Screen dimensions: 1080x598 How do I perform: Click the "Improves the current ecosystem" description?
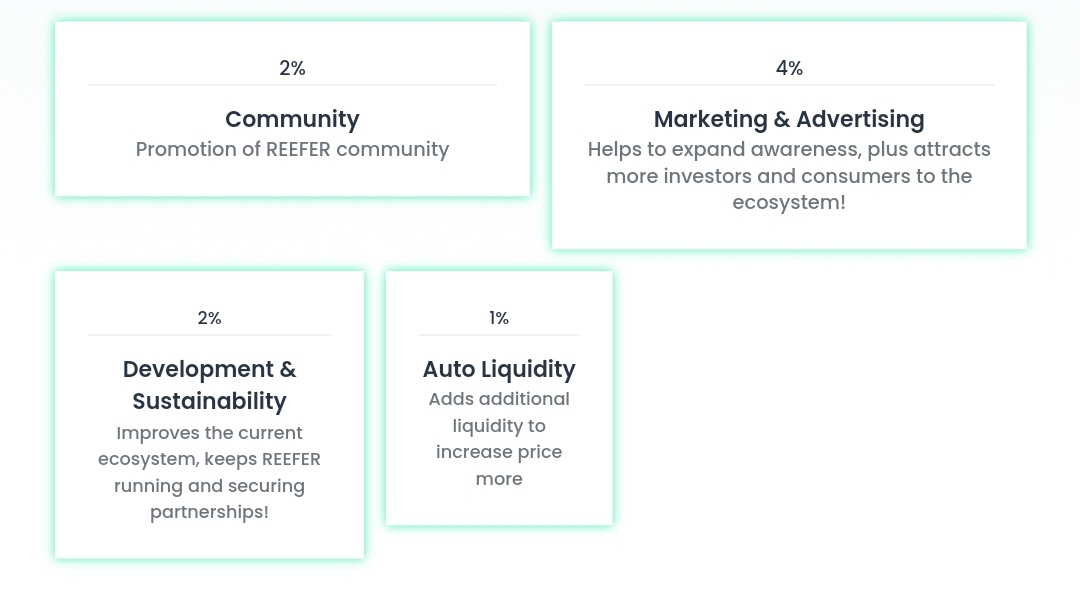pyautogui.click(x=209, y=433)
